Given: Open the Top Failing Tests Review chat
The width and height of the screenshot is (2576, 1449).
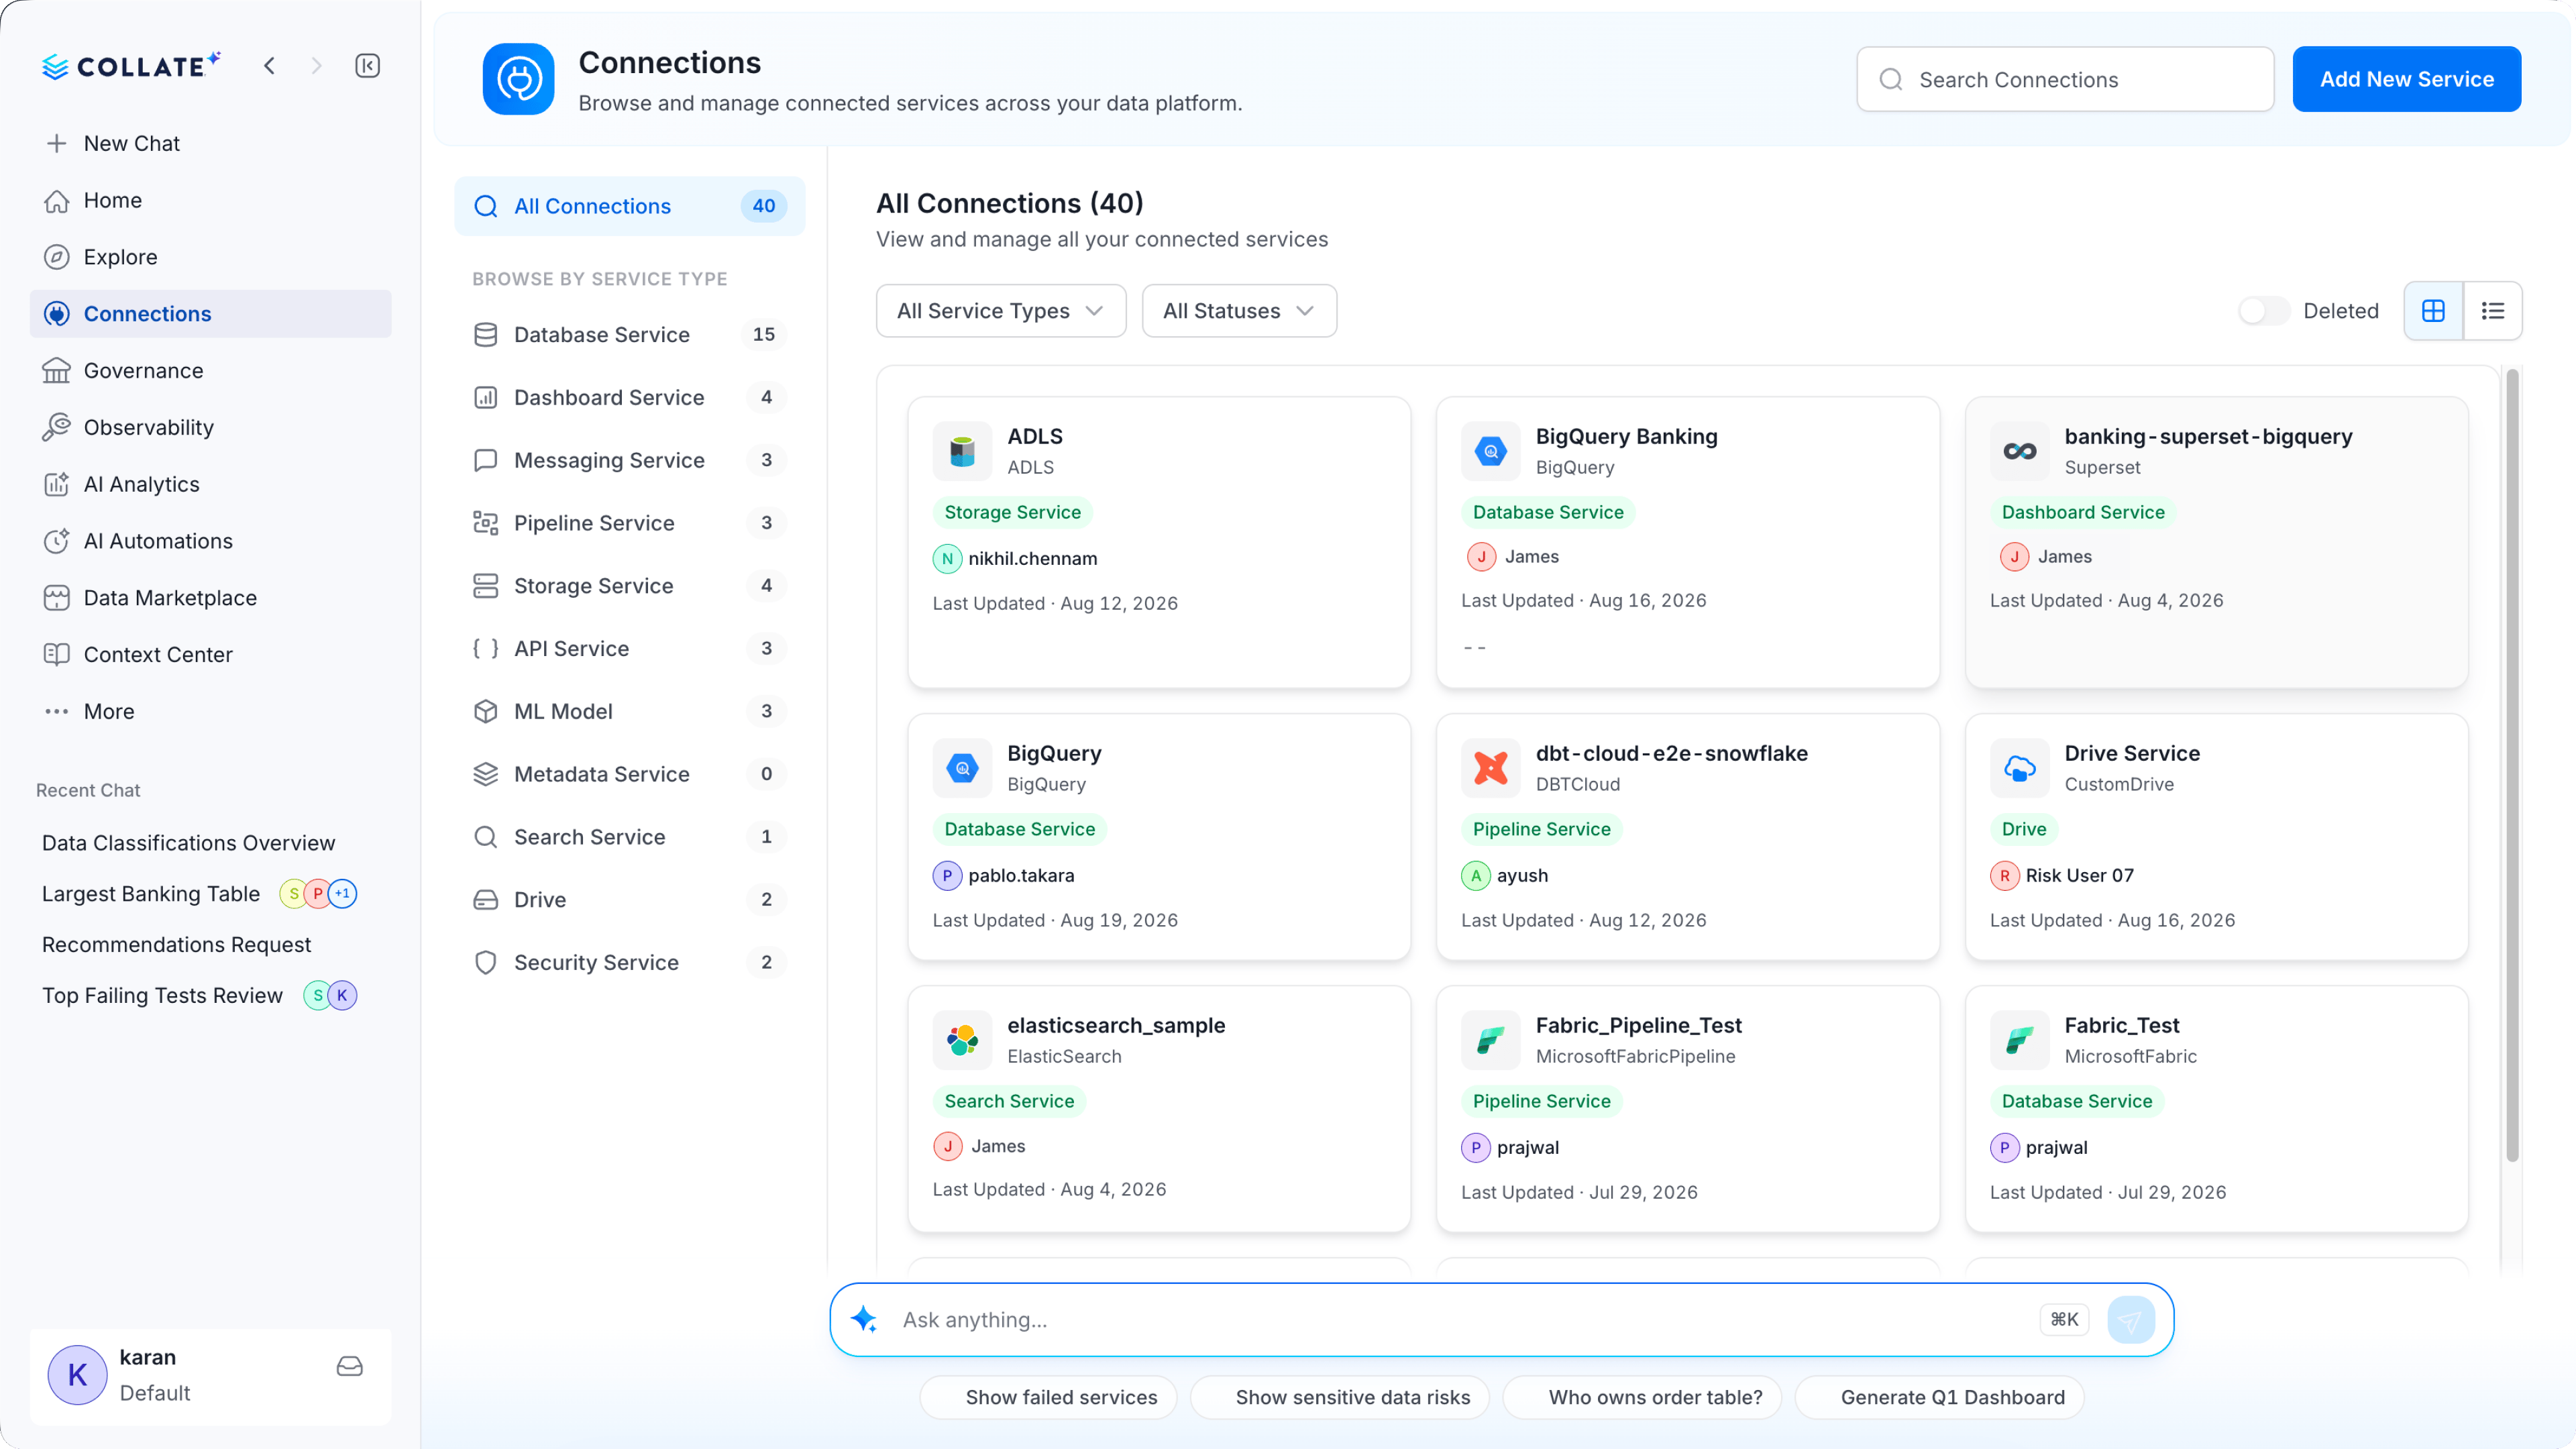Looking at the screenshot, I should coord(162,995).
